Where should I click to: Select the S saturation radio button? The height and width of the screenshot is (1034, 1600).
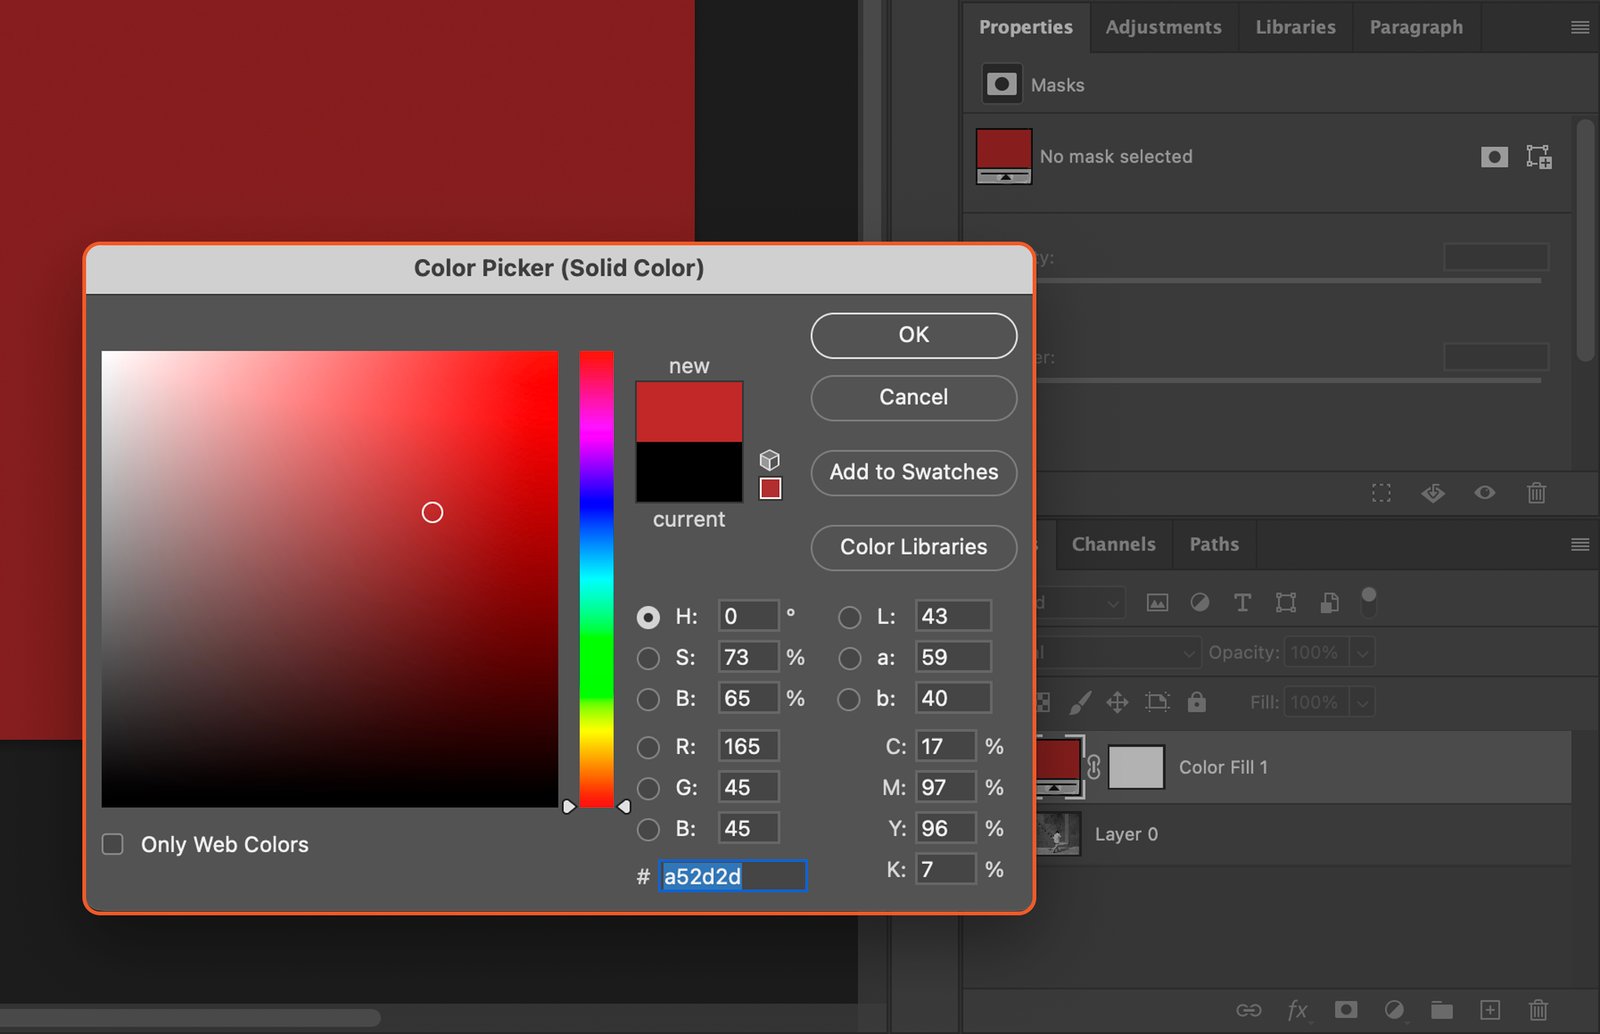(x=648, y=658)
